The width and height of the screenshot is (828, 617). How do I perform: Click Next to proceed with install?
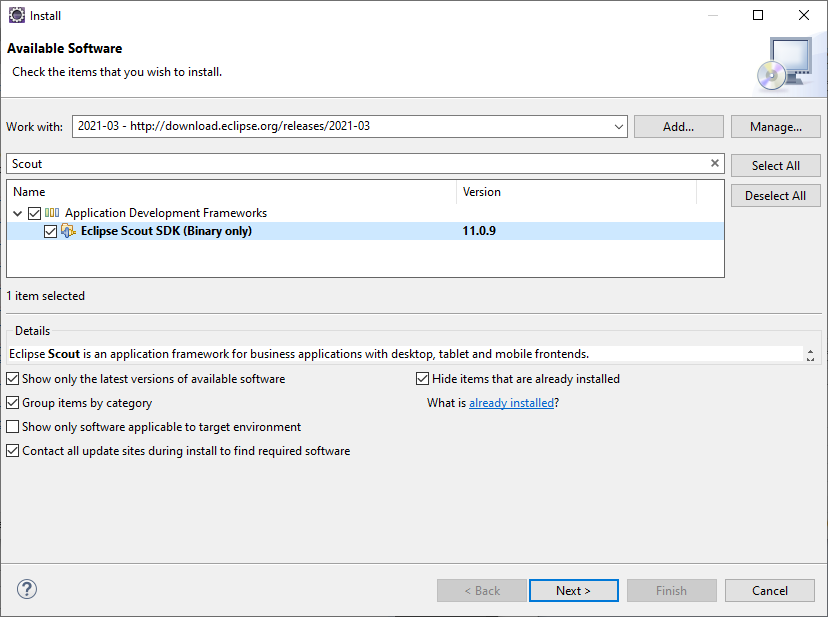[573, 590]
